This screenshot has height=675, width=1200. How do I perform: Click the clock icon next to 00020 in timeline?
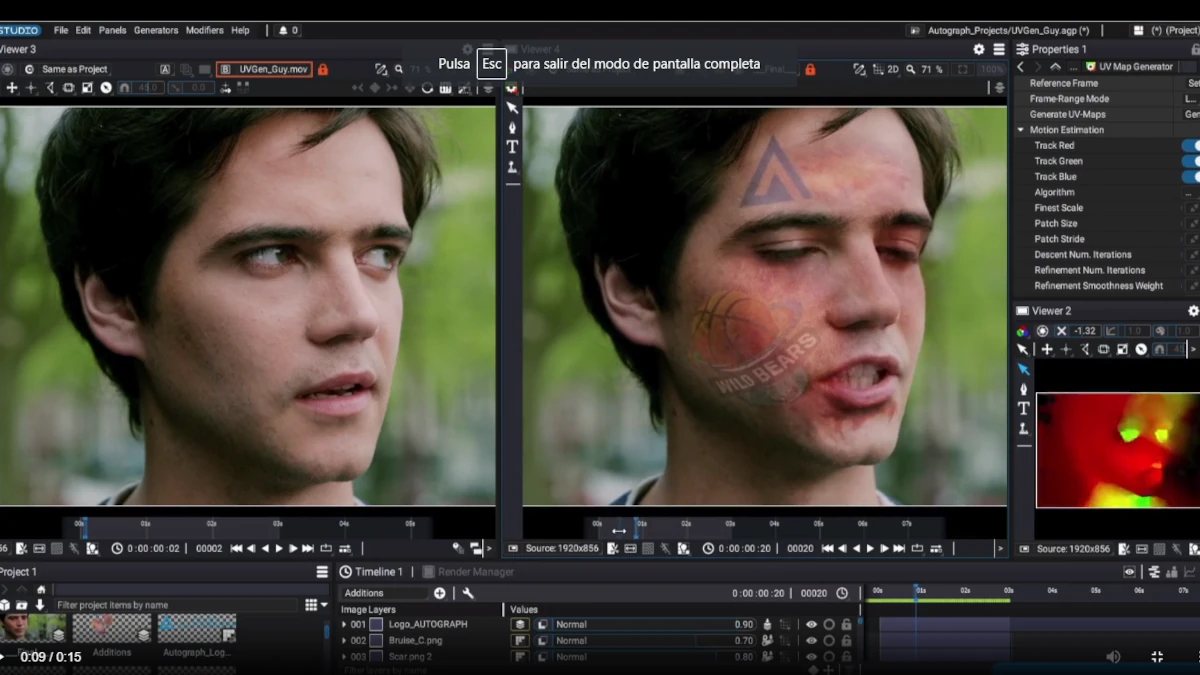click(842, 593)
